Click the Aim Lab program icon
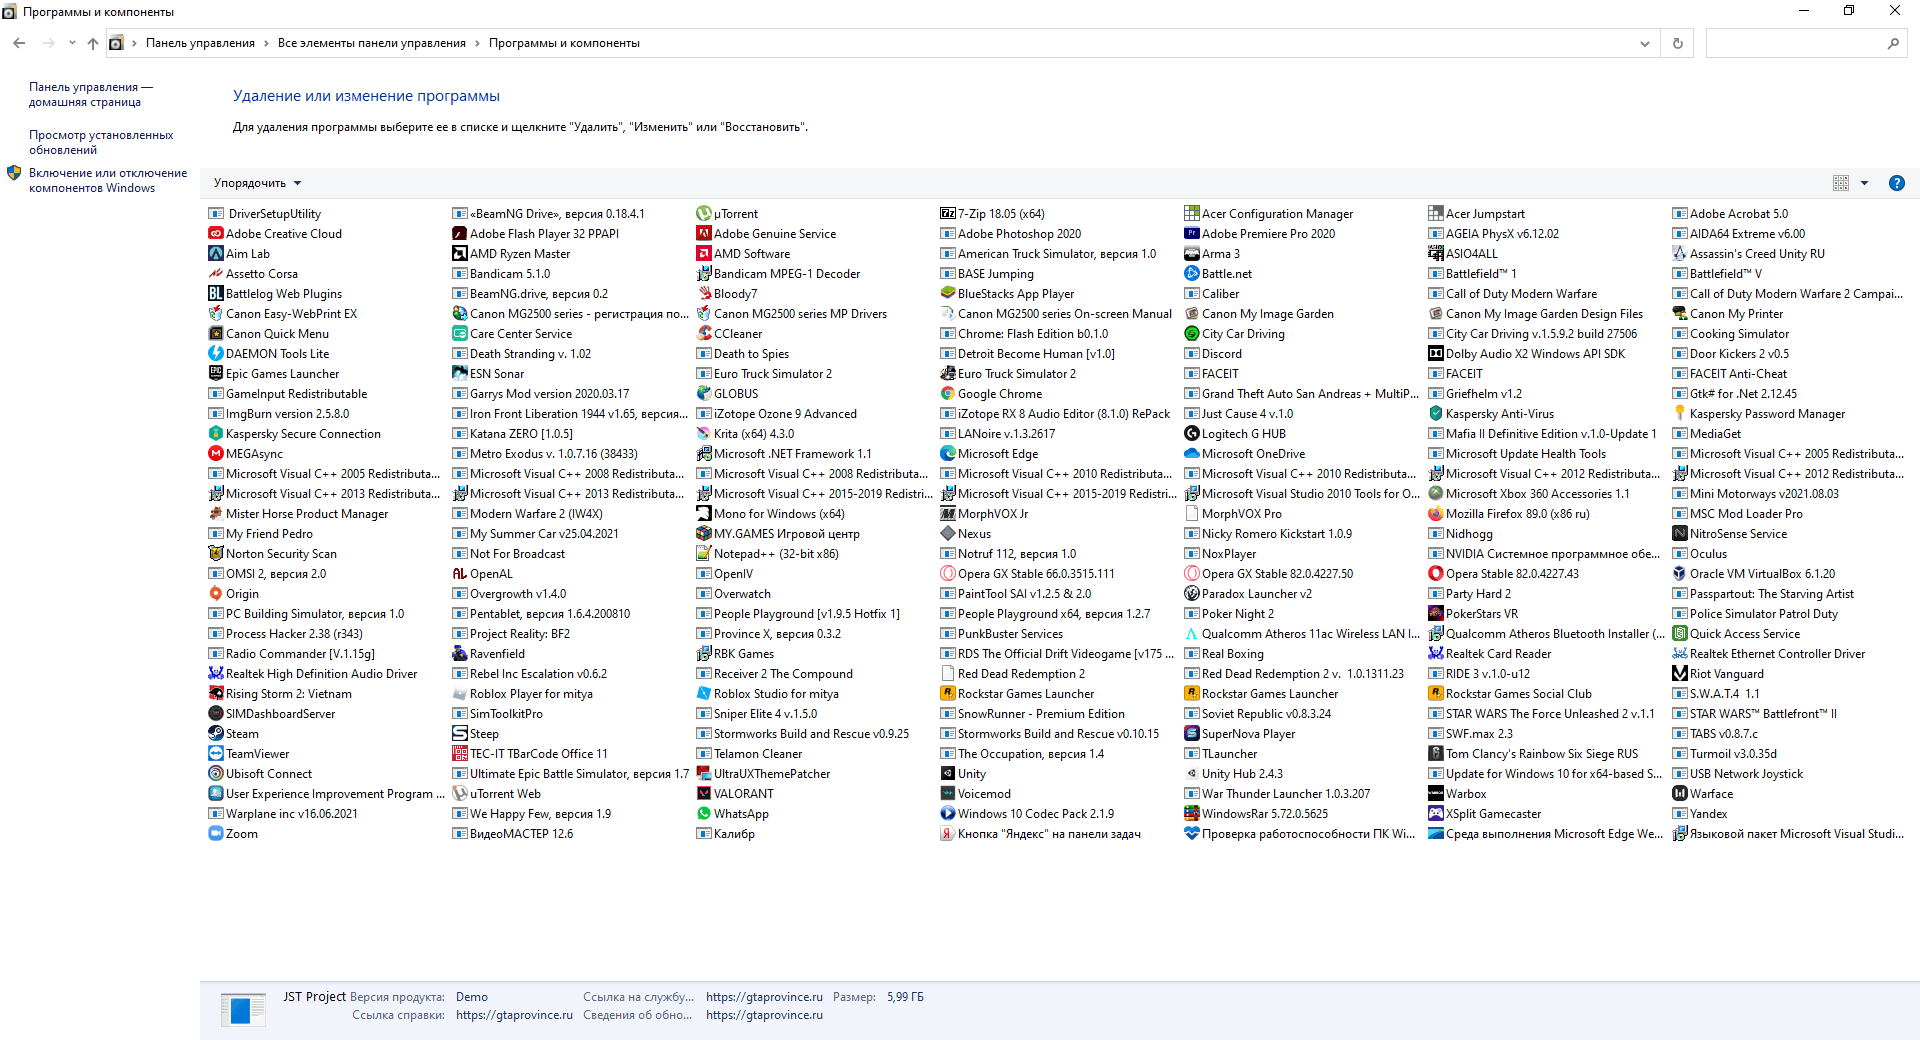The height and width of the screenshot is (1040, 1920). [x=216, y=253]
